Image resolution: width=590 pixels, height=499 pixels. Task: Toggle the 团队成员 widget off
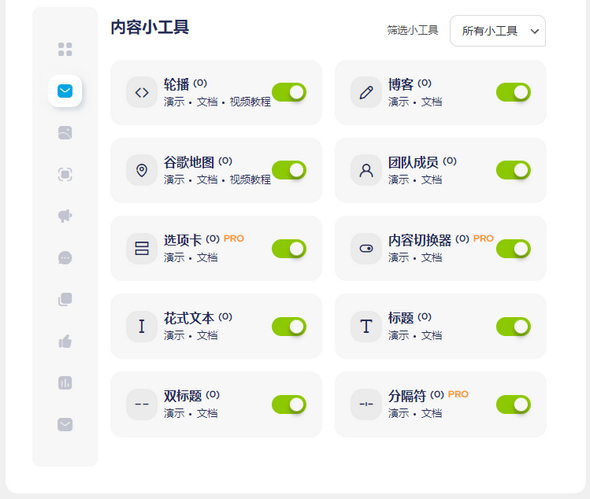(x=513, y=170)
